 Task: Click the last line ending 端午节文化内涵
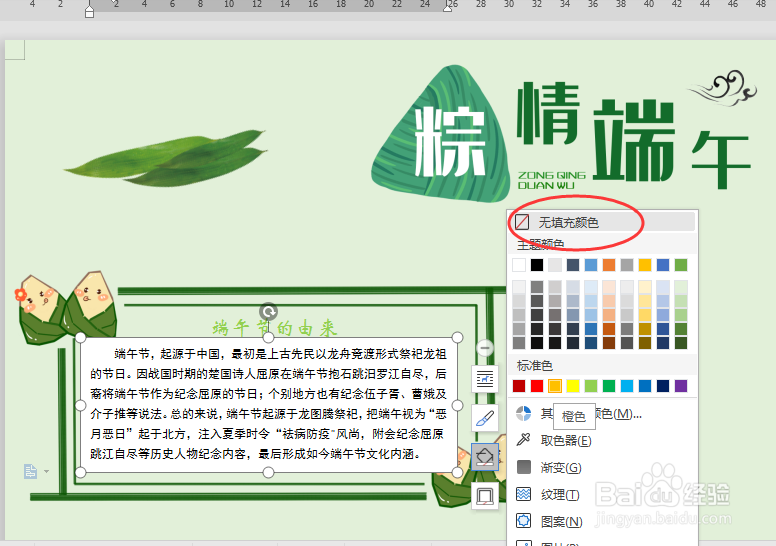click(x=255, y=453)
